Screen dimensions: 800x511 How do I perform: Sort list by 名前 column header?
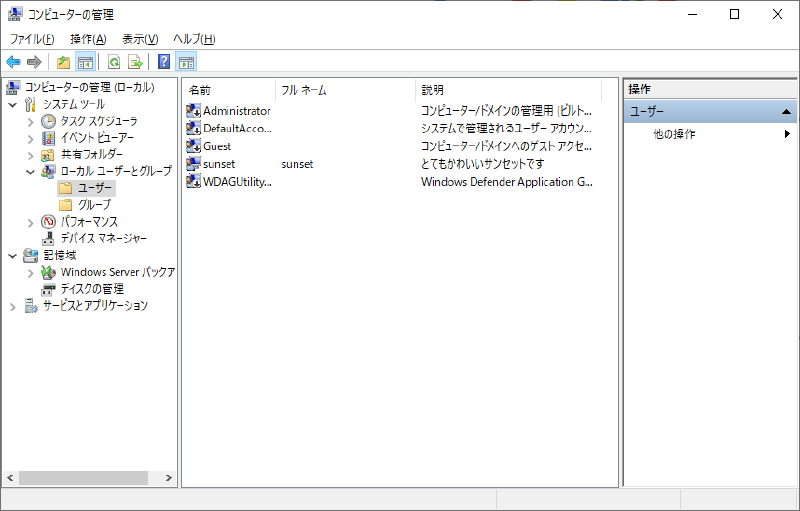pyautogui.click(x=228, y=90)
